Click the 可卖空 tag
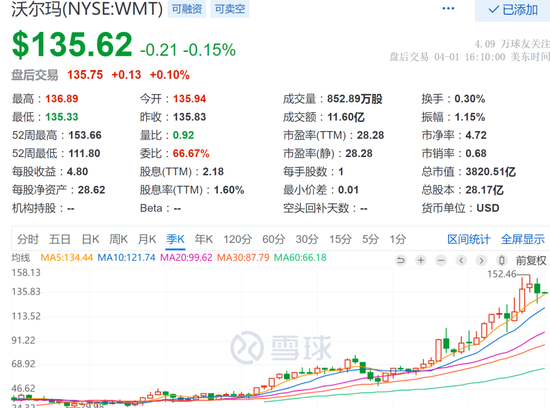The image size is (550, 408). (x=230, y=9)
